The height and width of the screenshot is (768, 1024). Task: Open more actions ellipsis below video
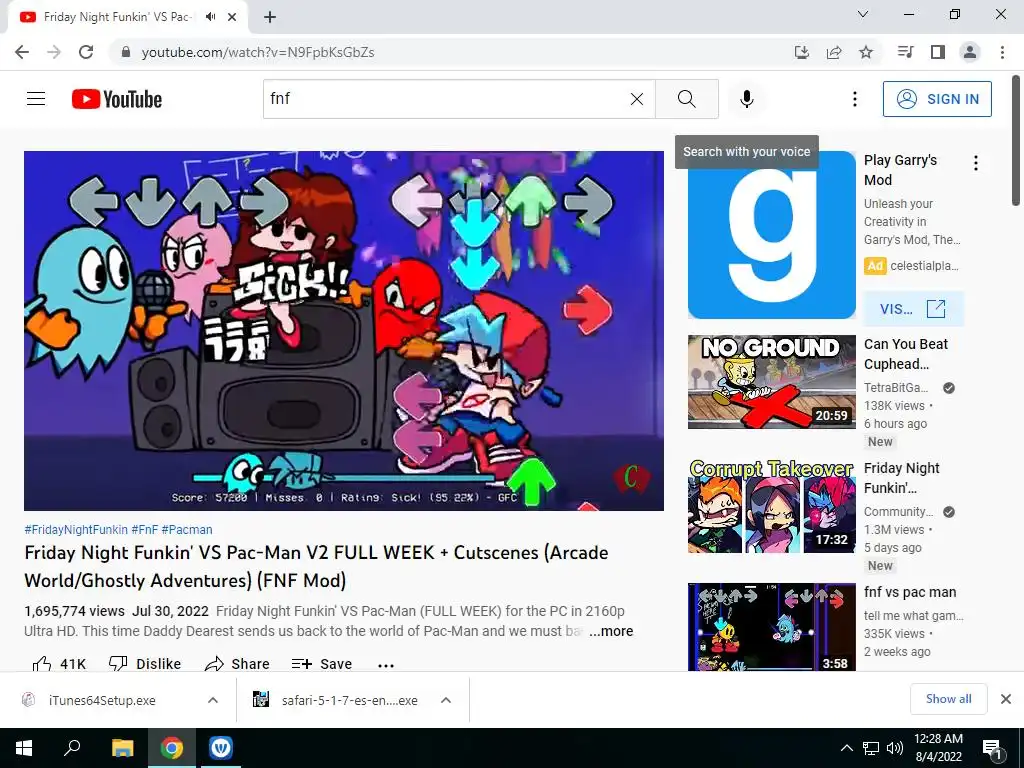[386, 665]
